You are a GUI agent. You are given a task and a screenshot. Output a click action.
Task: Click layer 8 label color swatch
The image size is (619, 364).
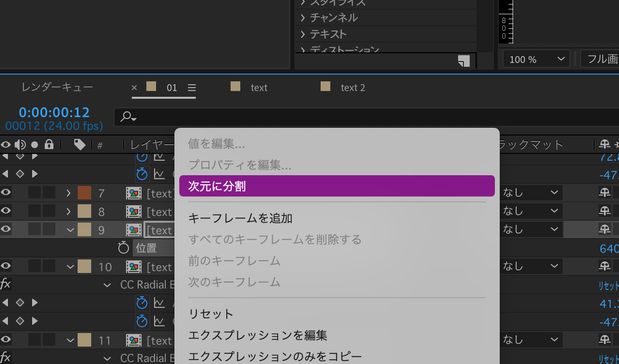click(x=84, y=211)
